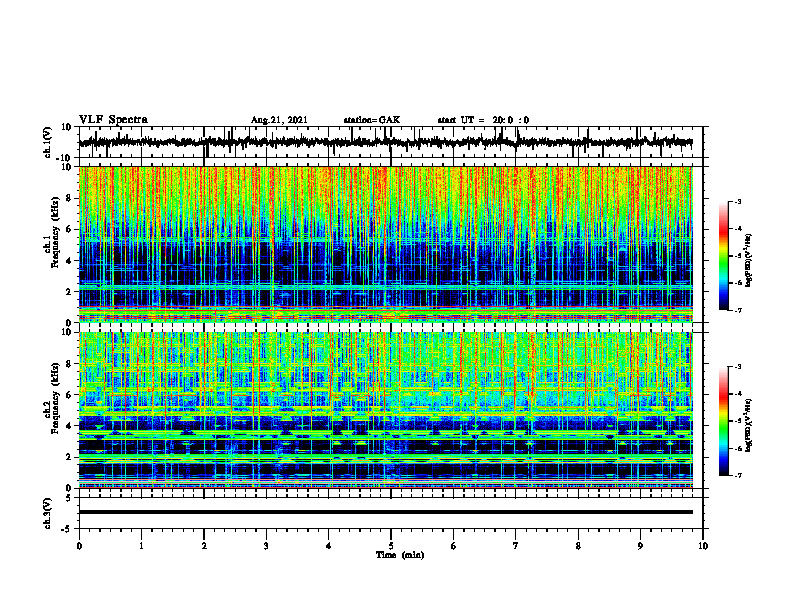Click the "VLF Spectra" title text
The image size is (792, 612).
(113, 120)
